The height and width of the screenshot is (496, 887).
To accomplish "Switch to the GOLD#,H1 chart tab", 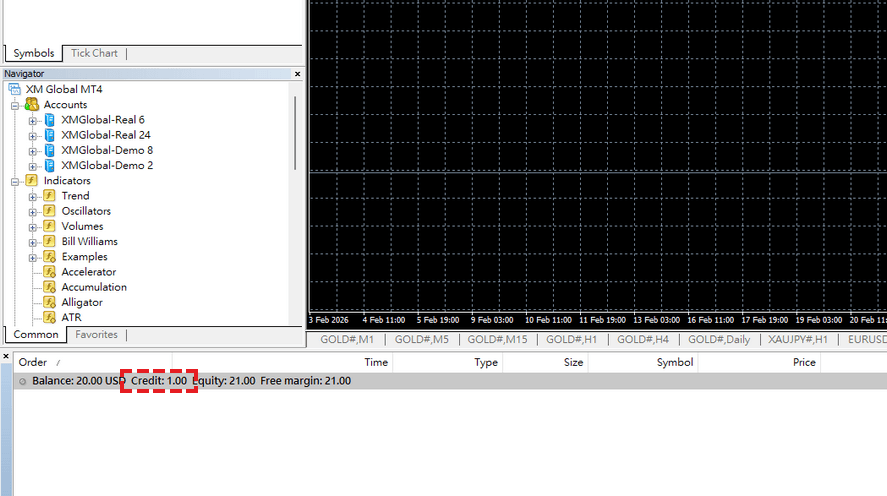I will [571, 339].
